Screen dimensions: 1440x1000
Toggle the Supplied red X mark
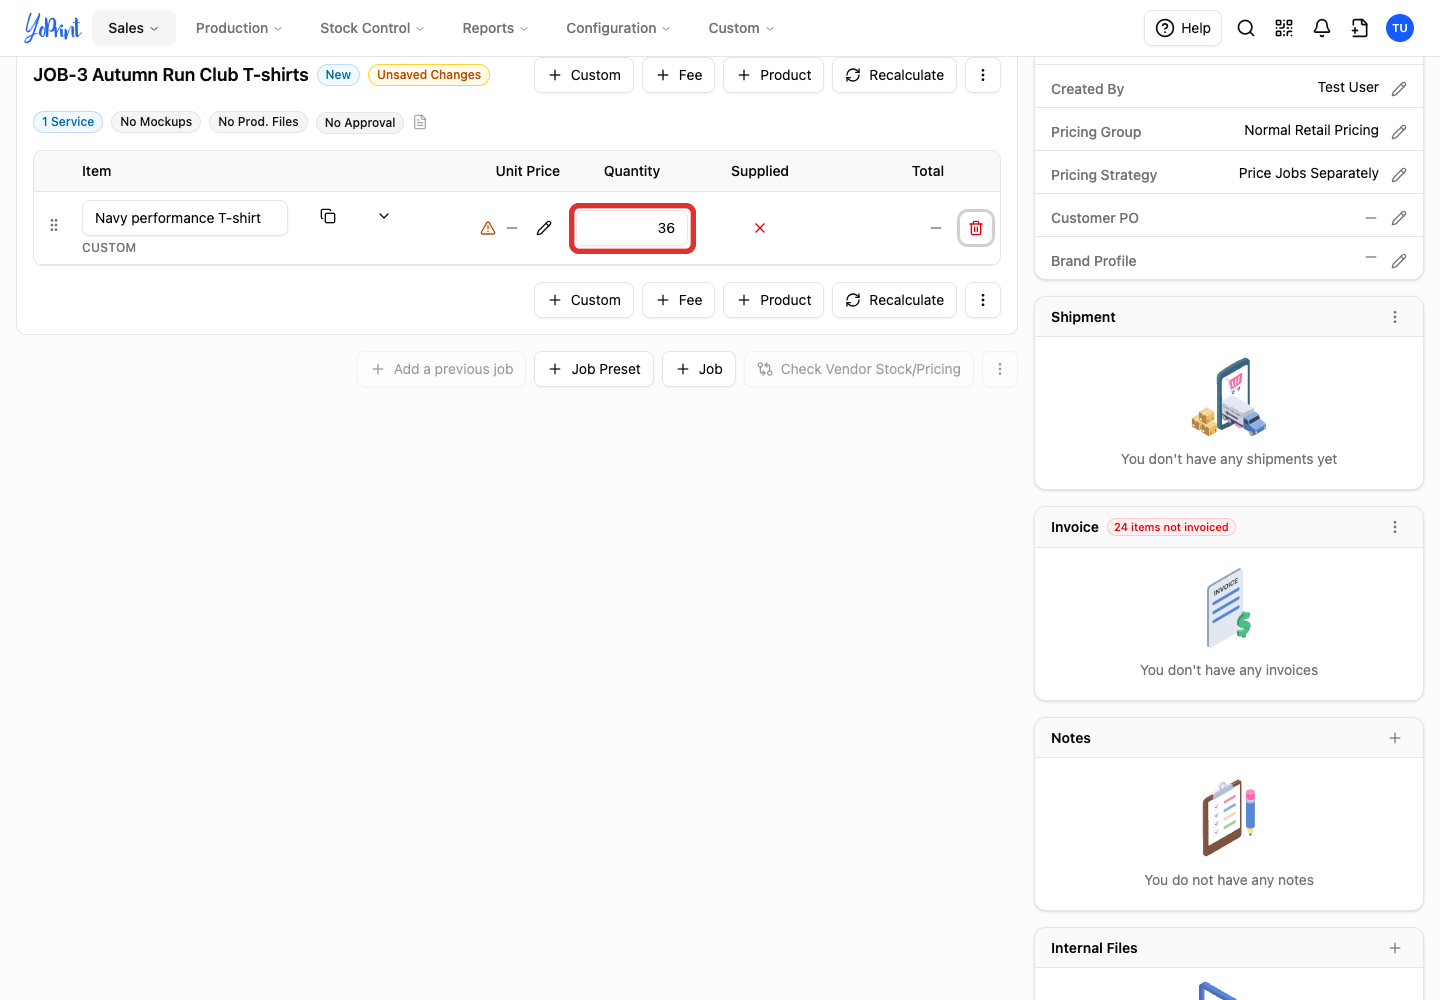pyautogui.click(x=760, y=228)
